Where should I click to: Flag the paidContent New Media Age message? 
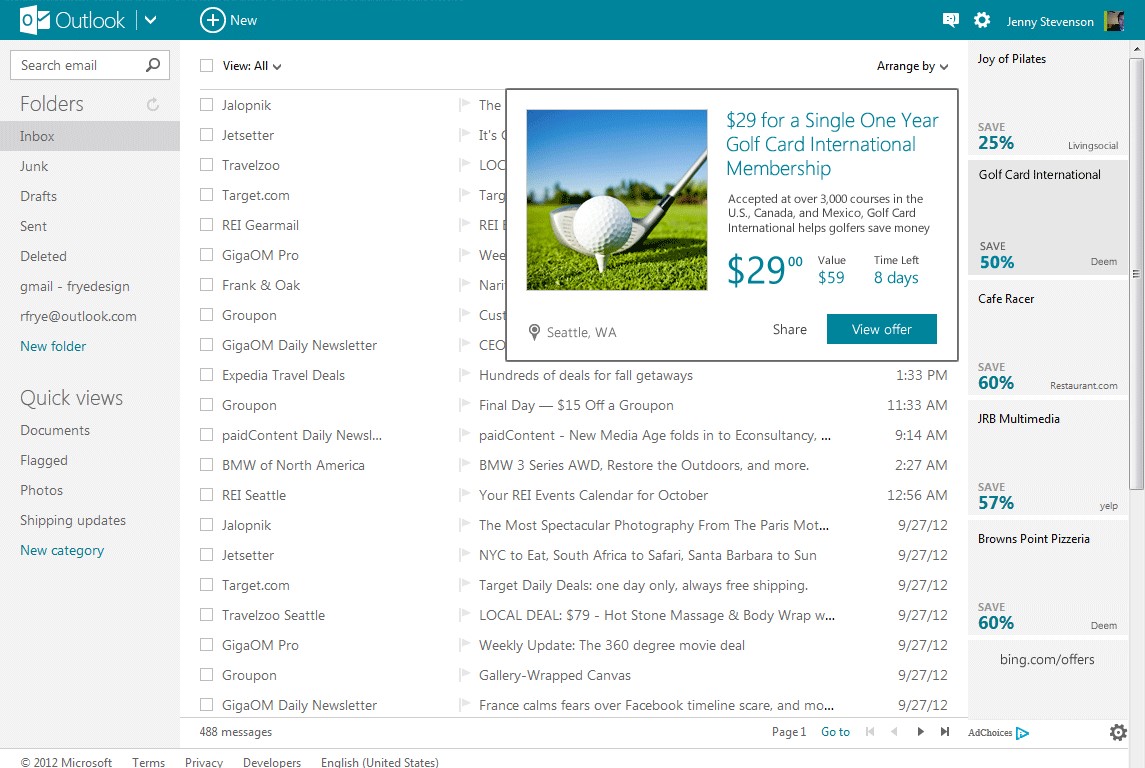pyautogui.click(x=464, y=434)
